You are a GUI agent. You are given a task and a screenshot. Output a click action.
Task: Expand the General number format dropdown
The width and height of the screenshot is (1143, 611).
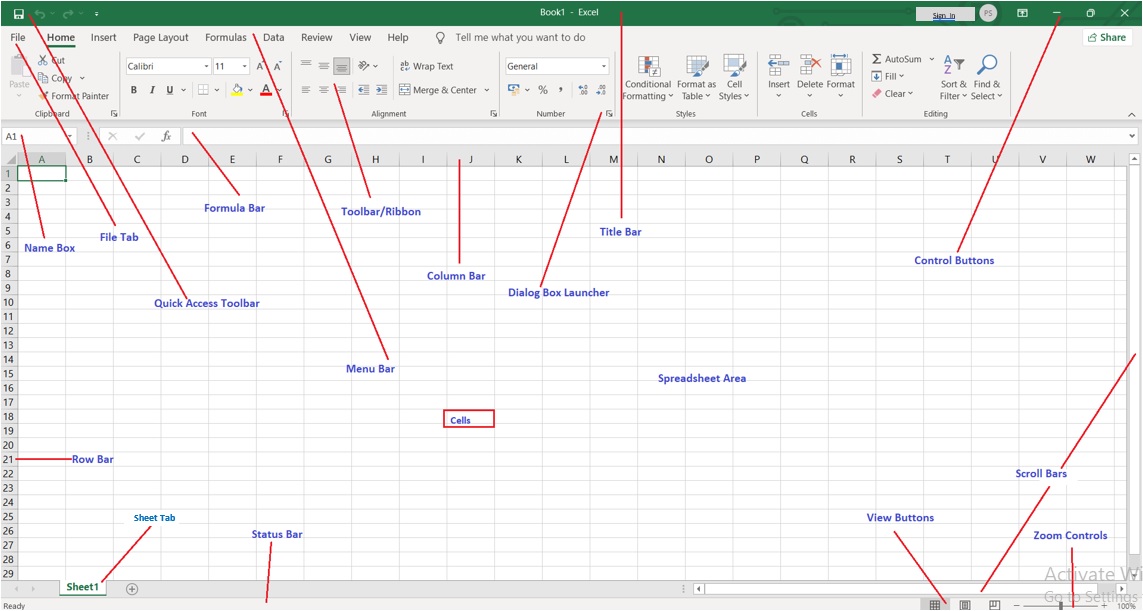point(604,67)
